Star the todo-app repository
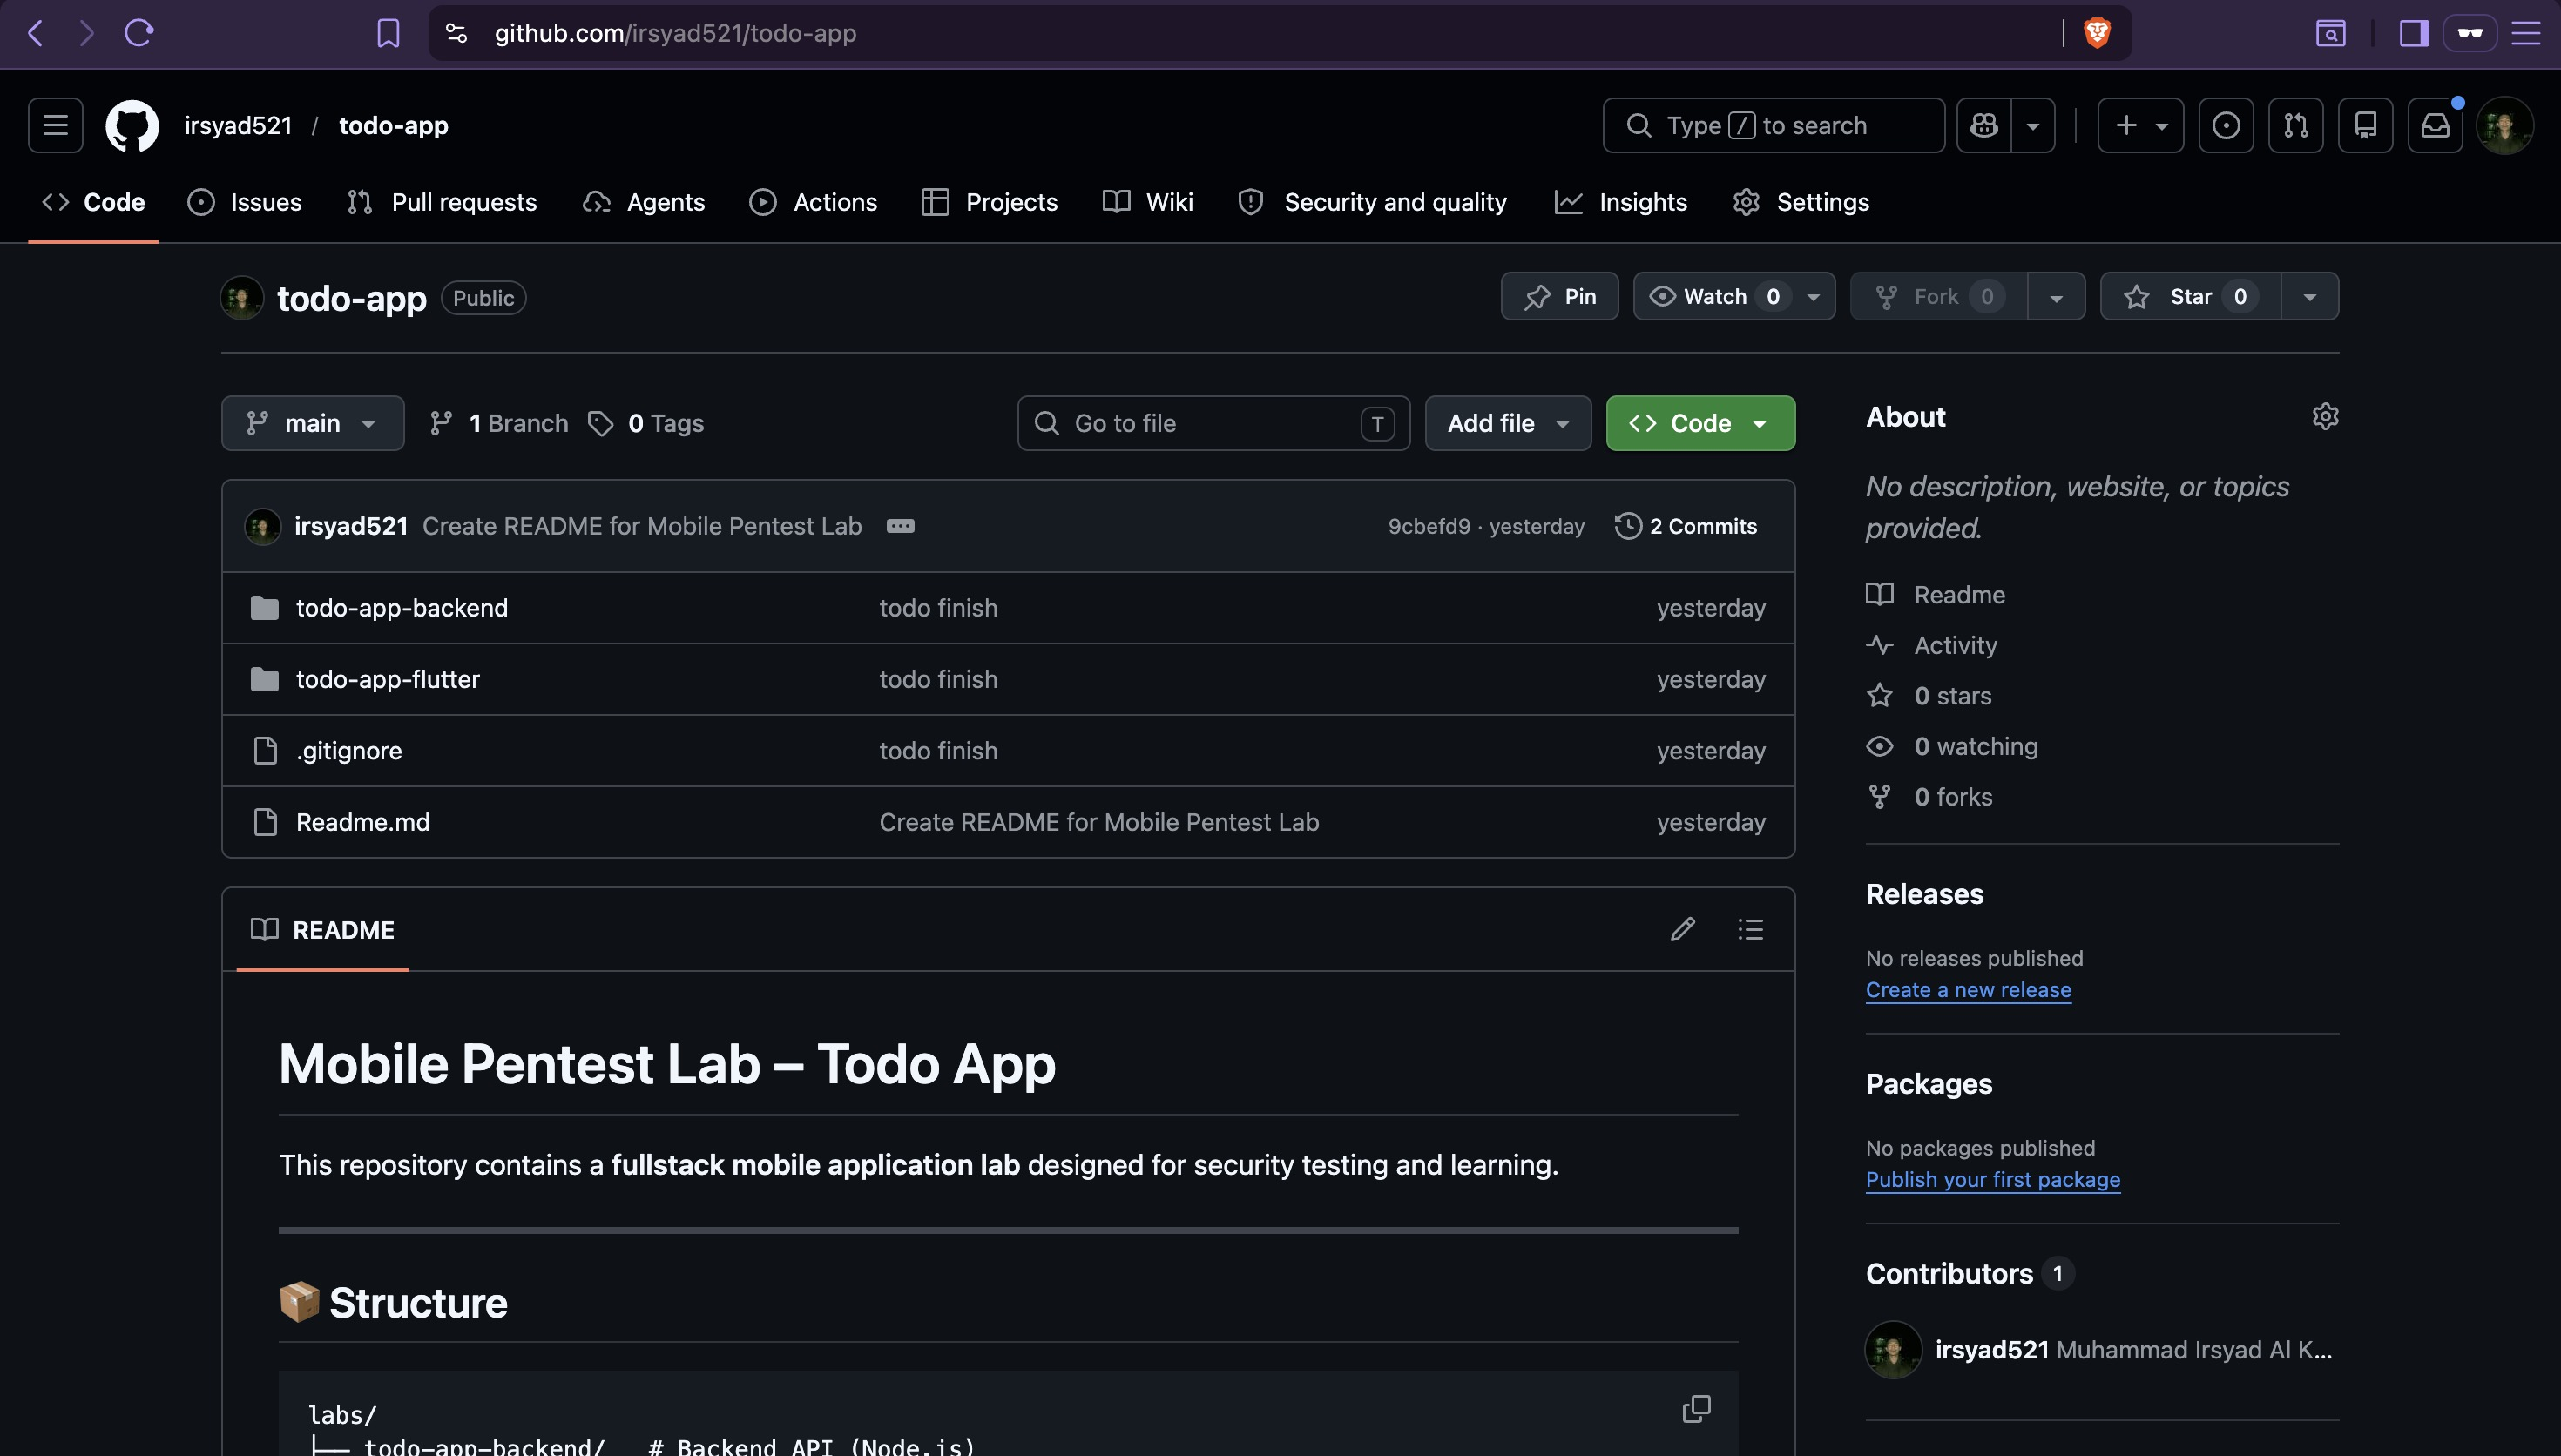This screenshot has height=1456, width=2561. (2190, 296)
